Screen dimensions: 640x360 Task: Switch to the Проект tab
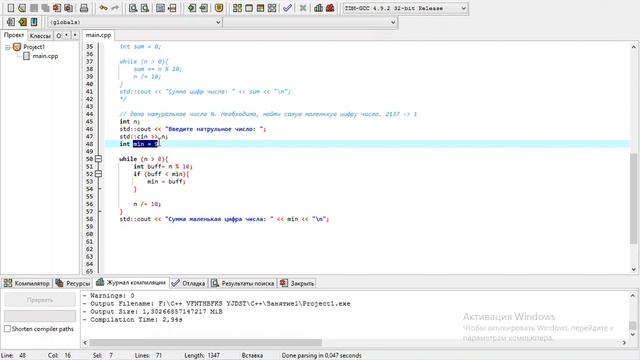click(x=14, y=35)
